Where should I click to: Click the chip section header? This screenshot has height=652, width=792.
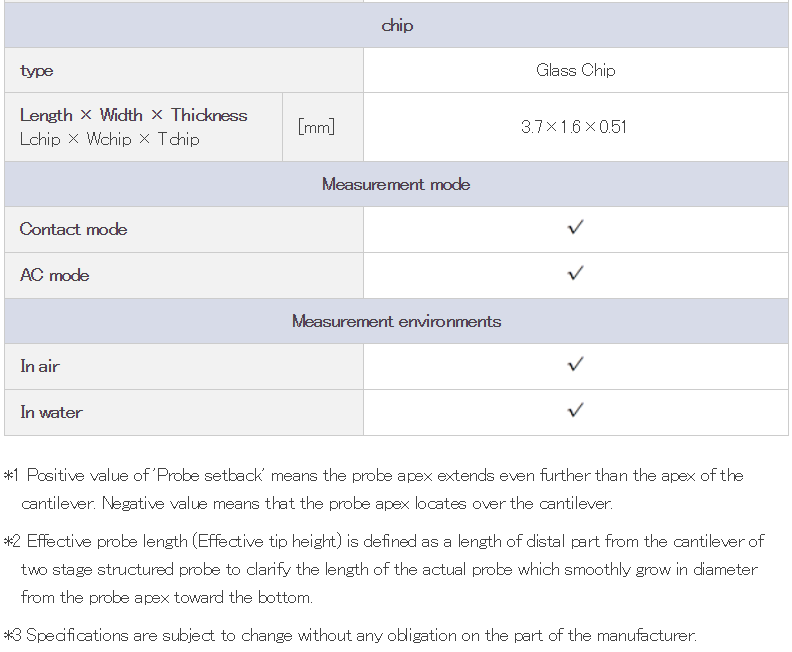click(397, 25)
